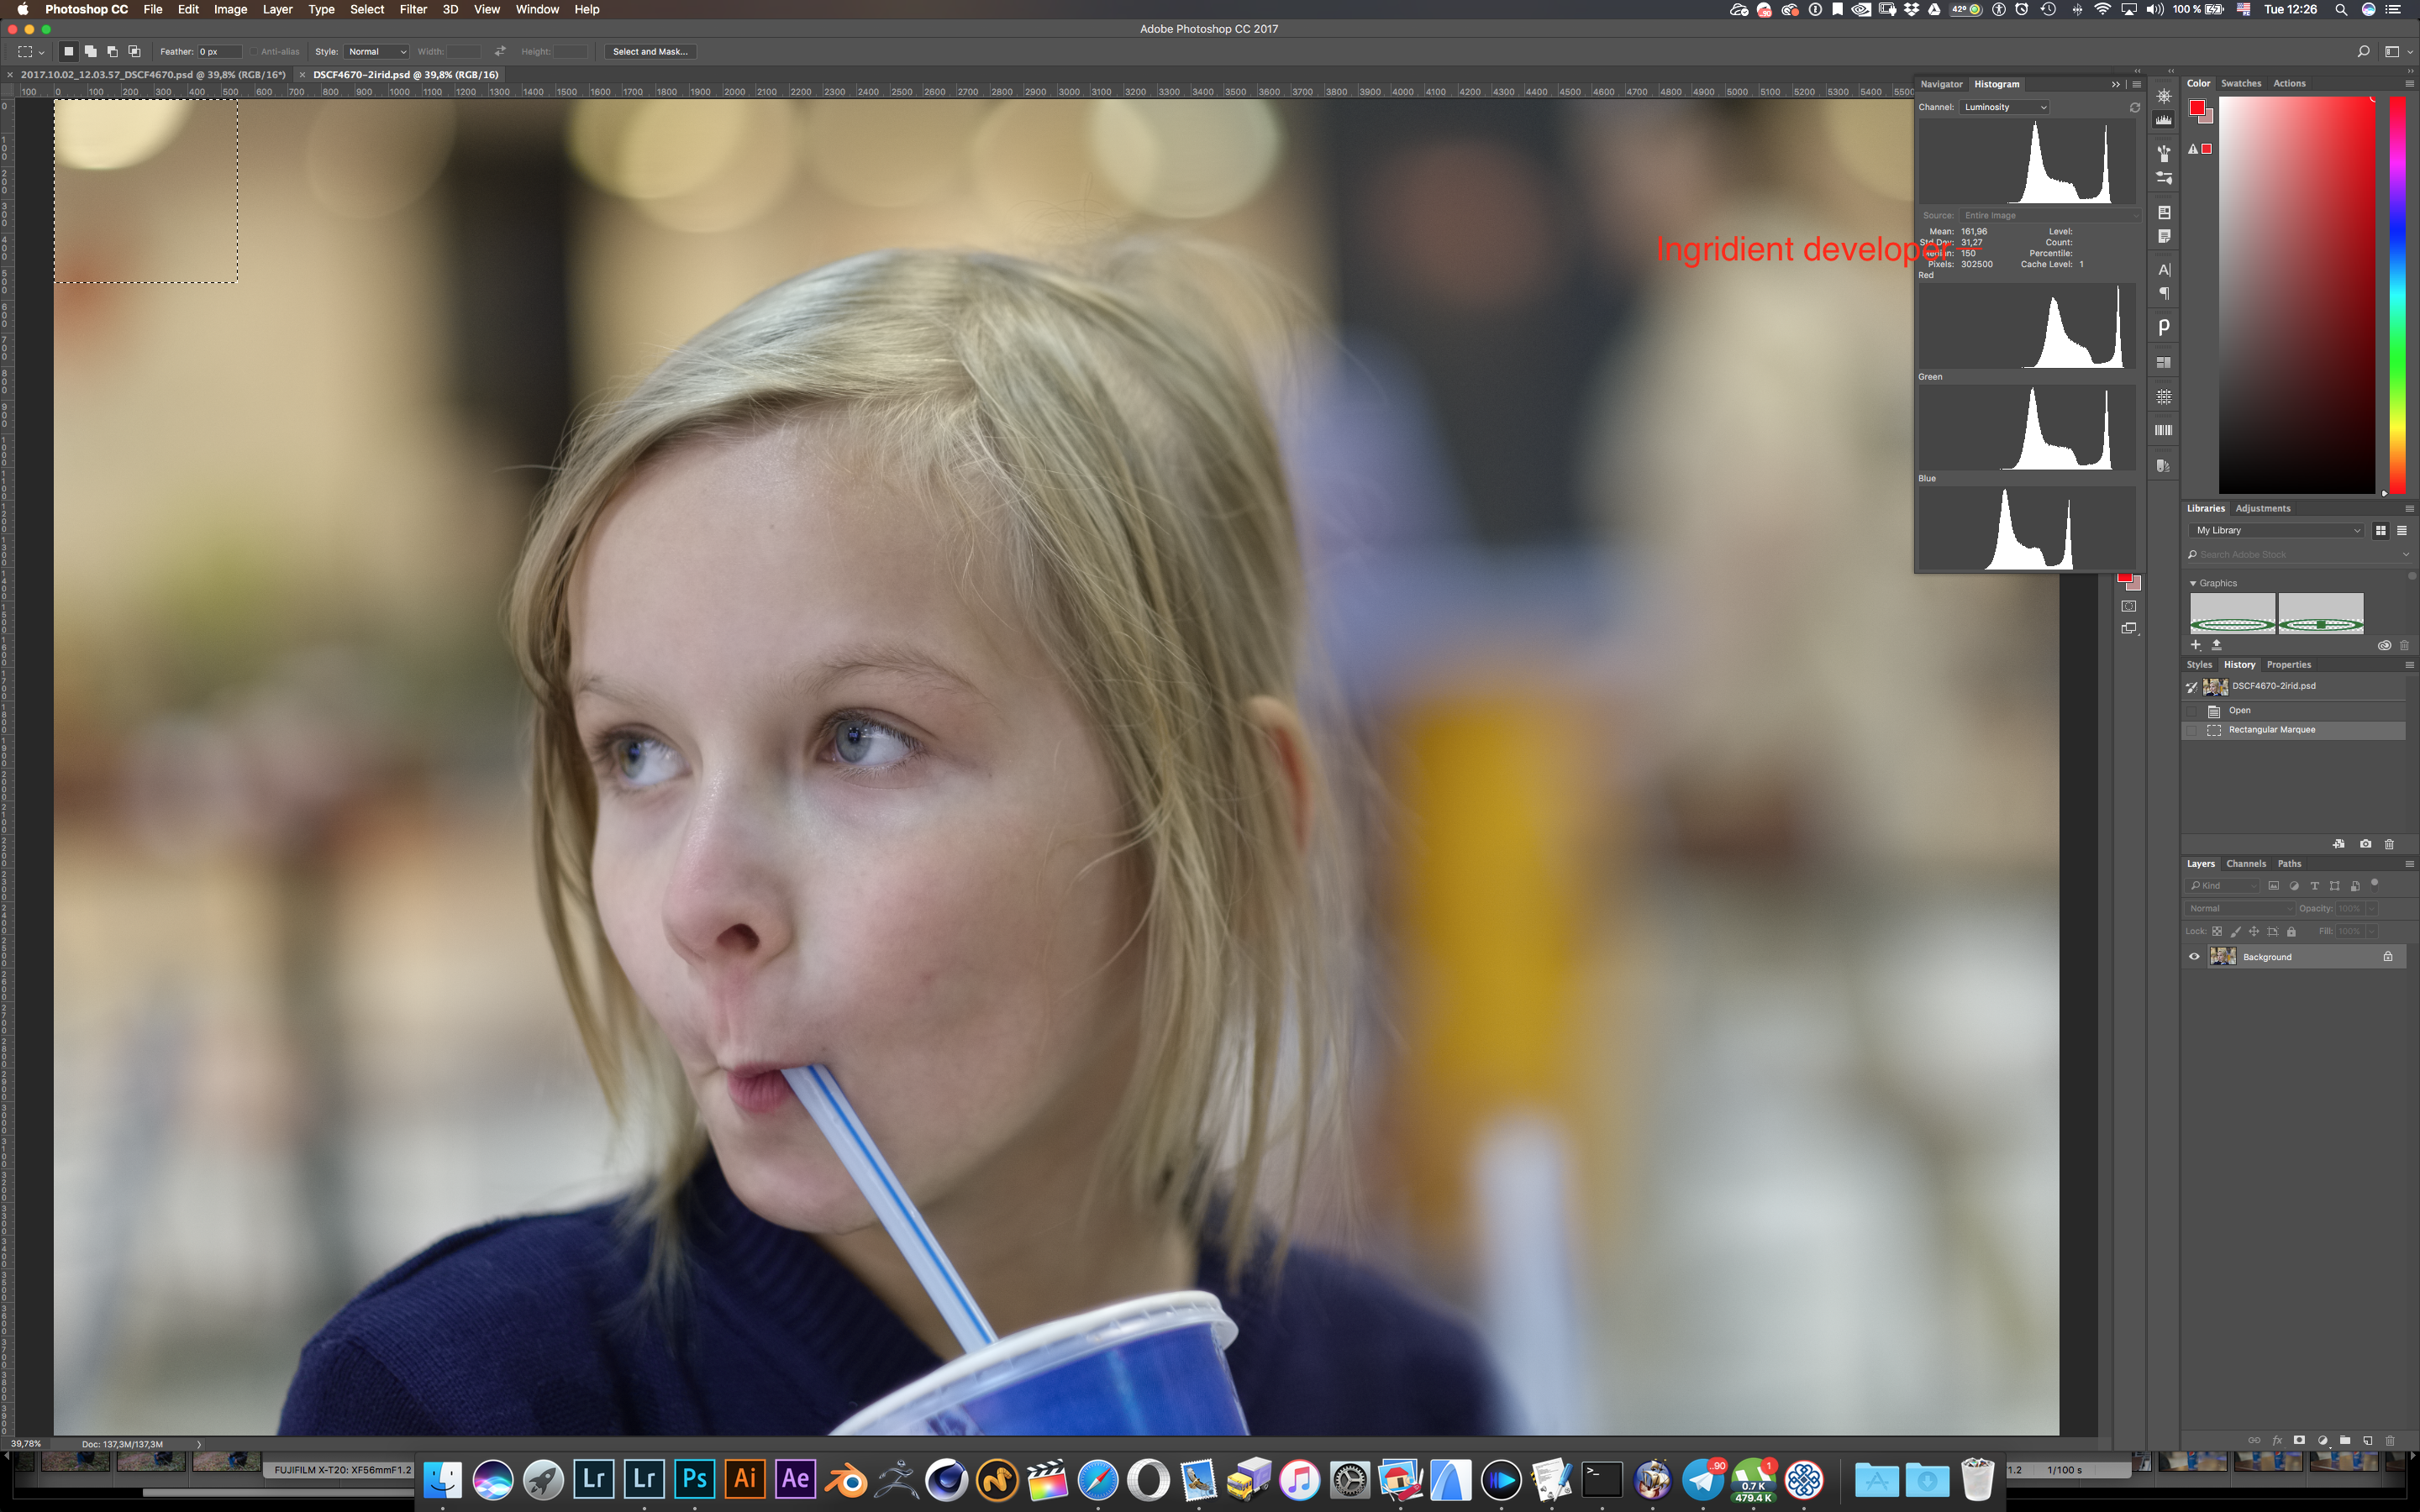Expand Adobe Stock search options chevron
This screenshot has height=1512, width=2420.
(x=2405, y=555)
